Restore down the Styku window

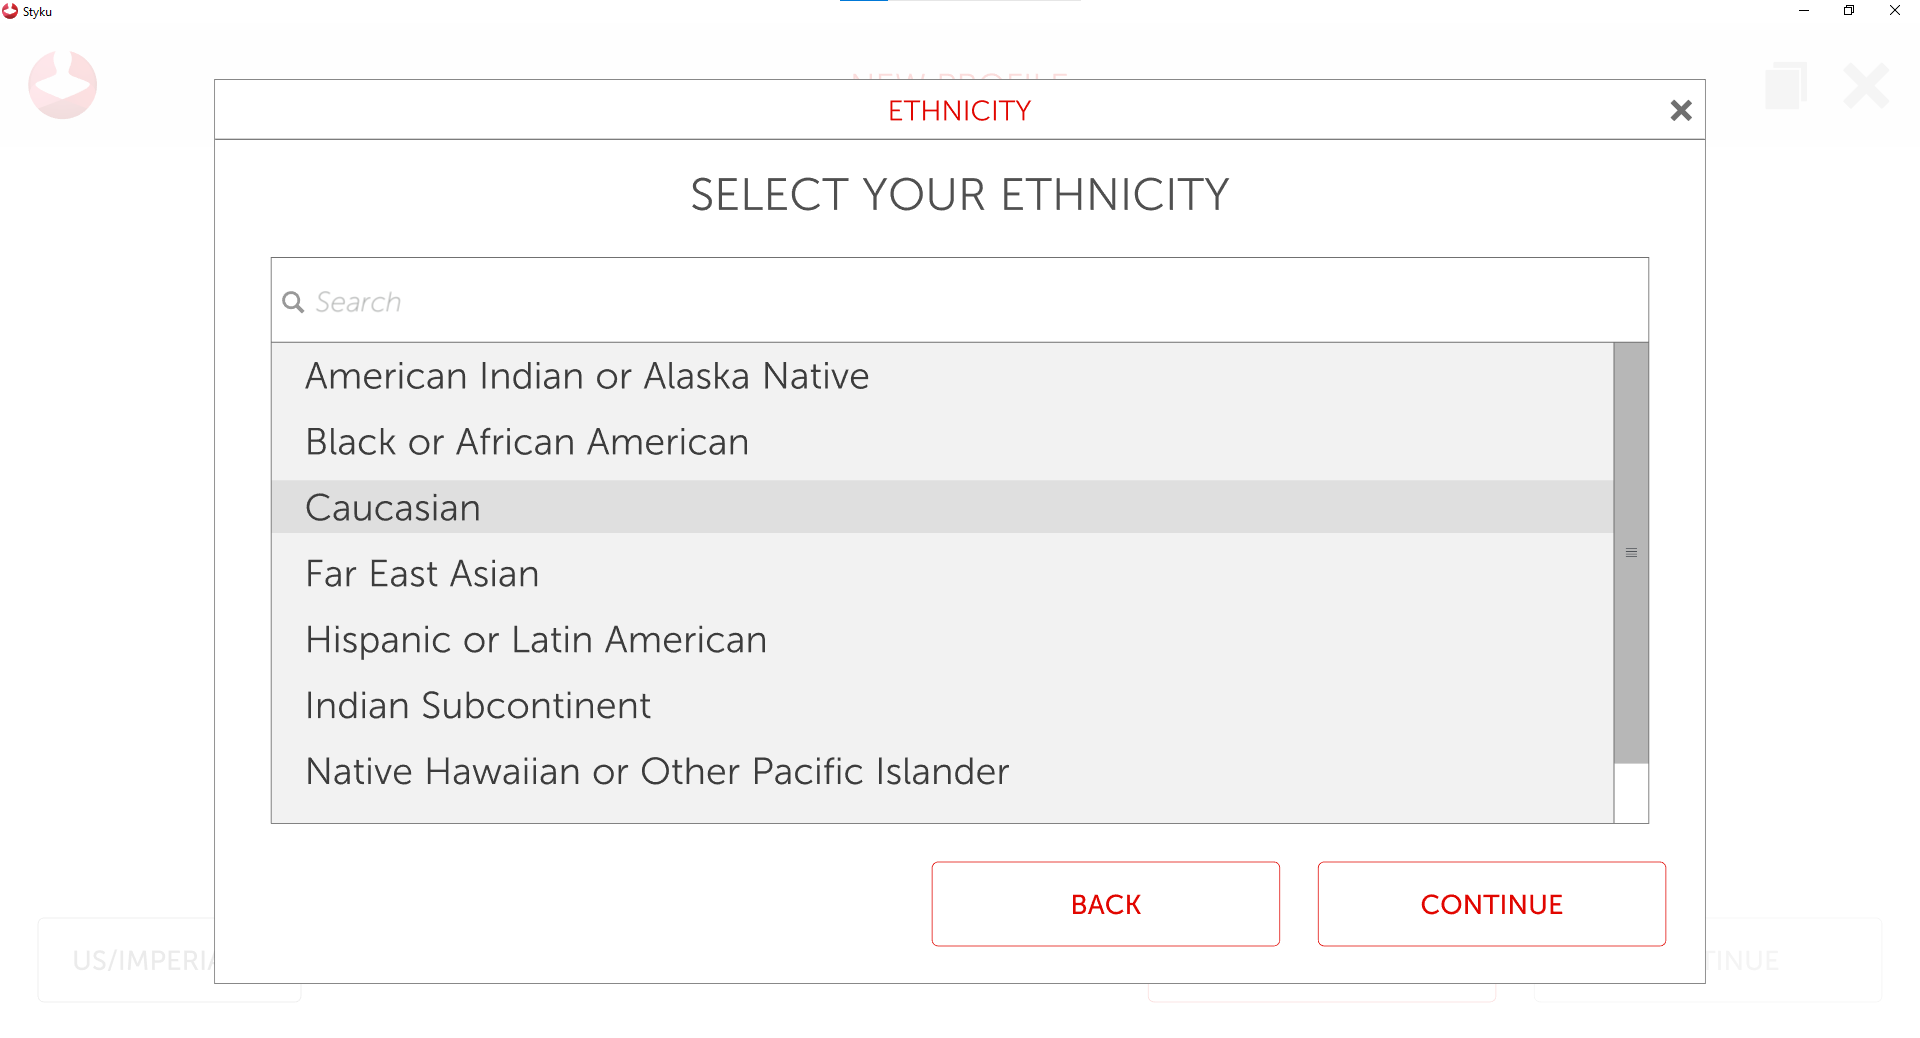(1848, 11)
